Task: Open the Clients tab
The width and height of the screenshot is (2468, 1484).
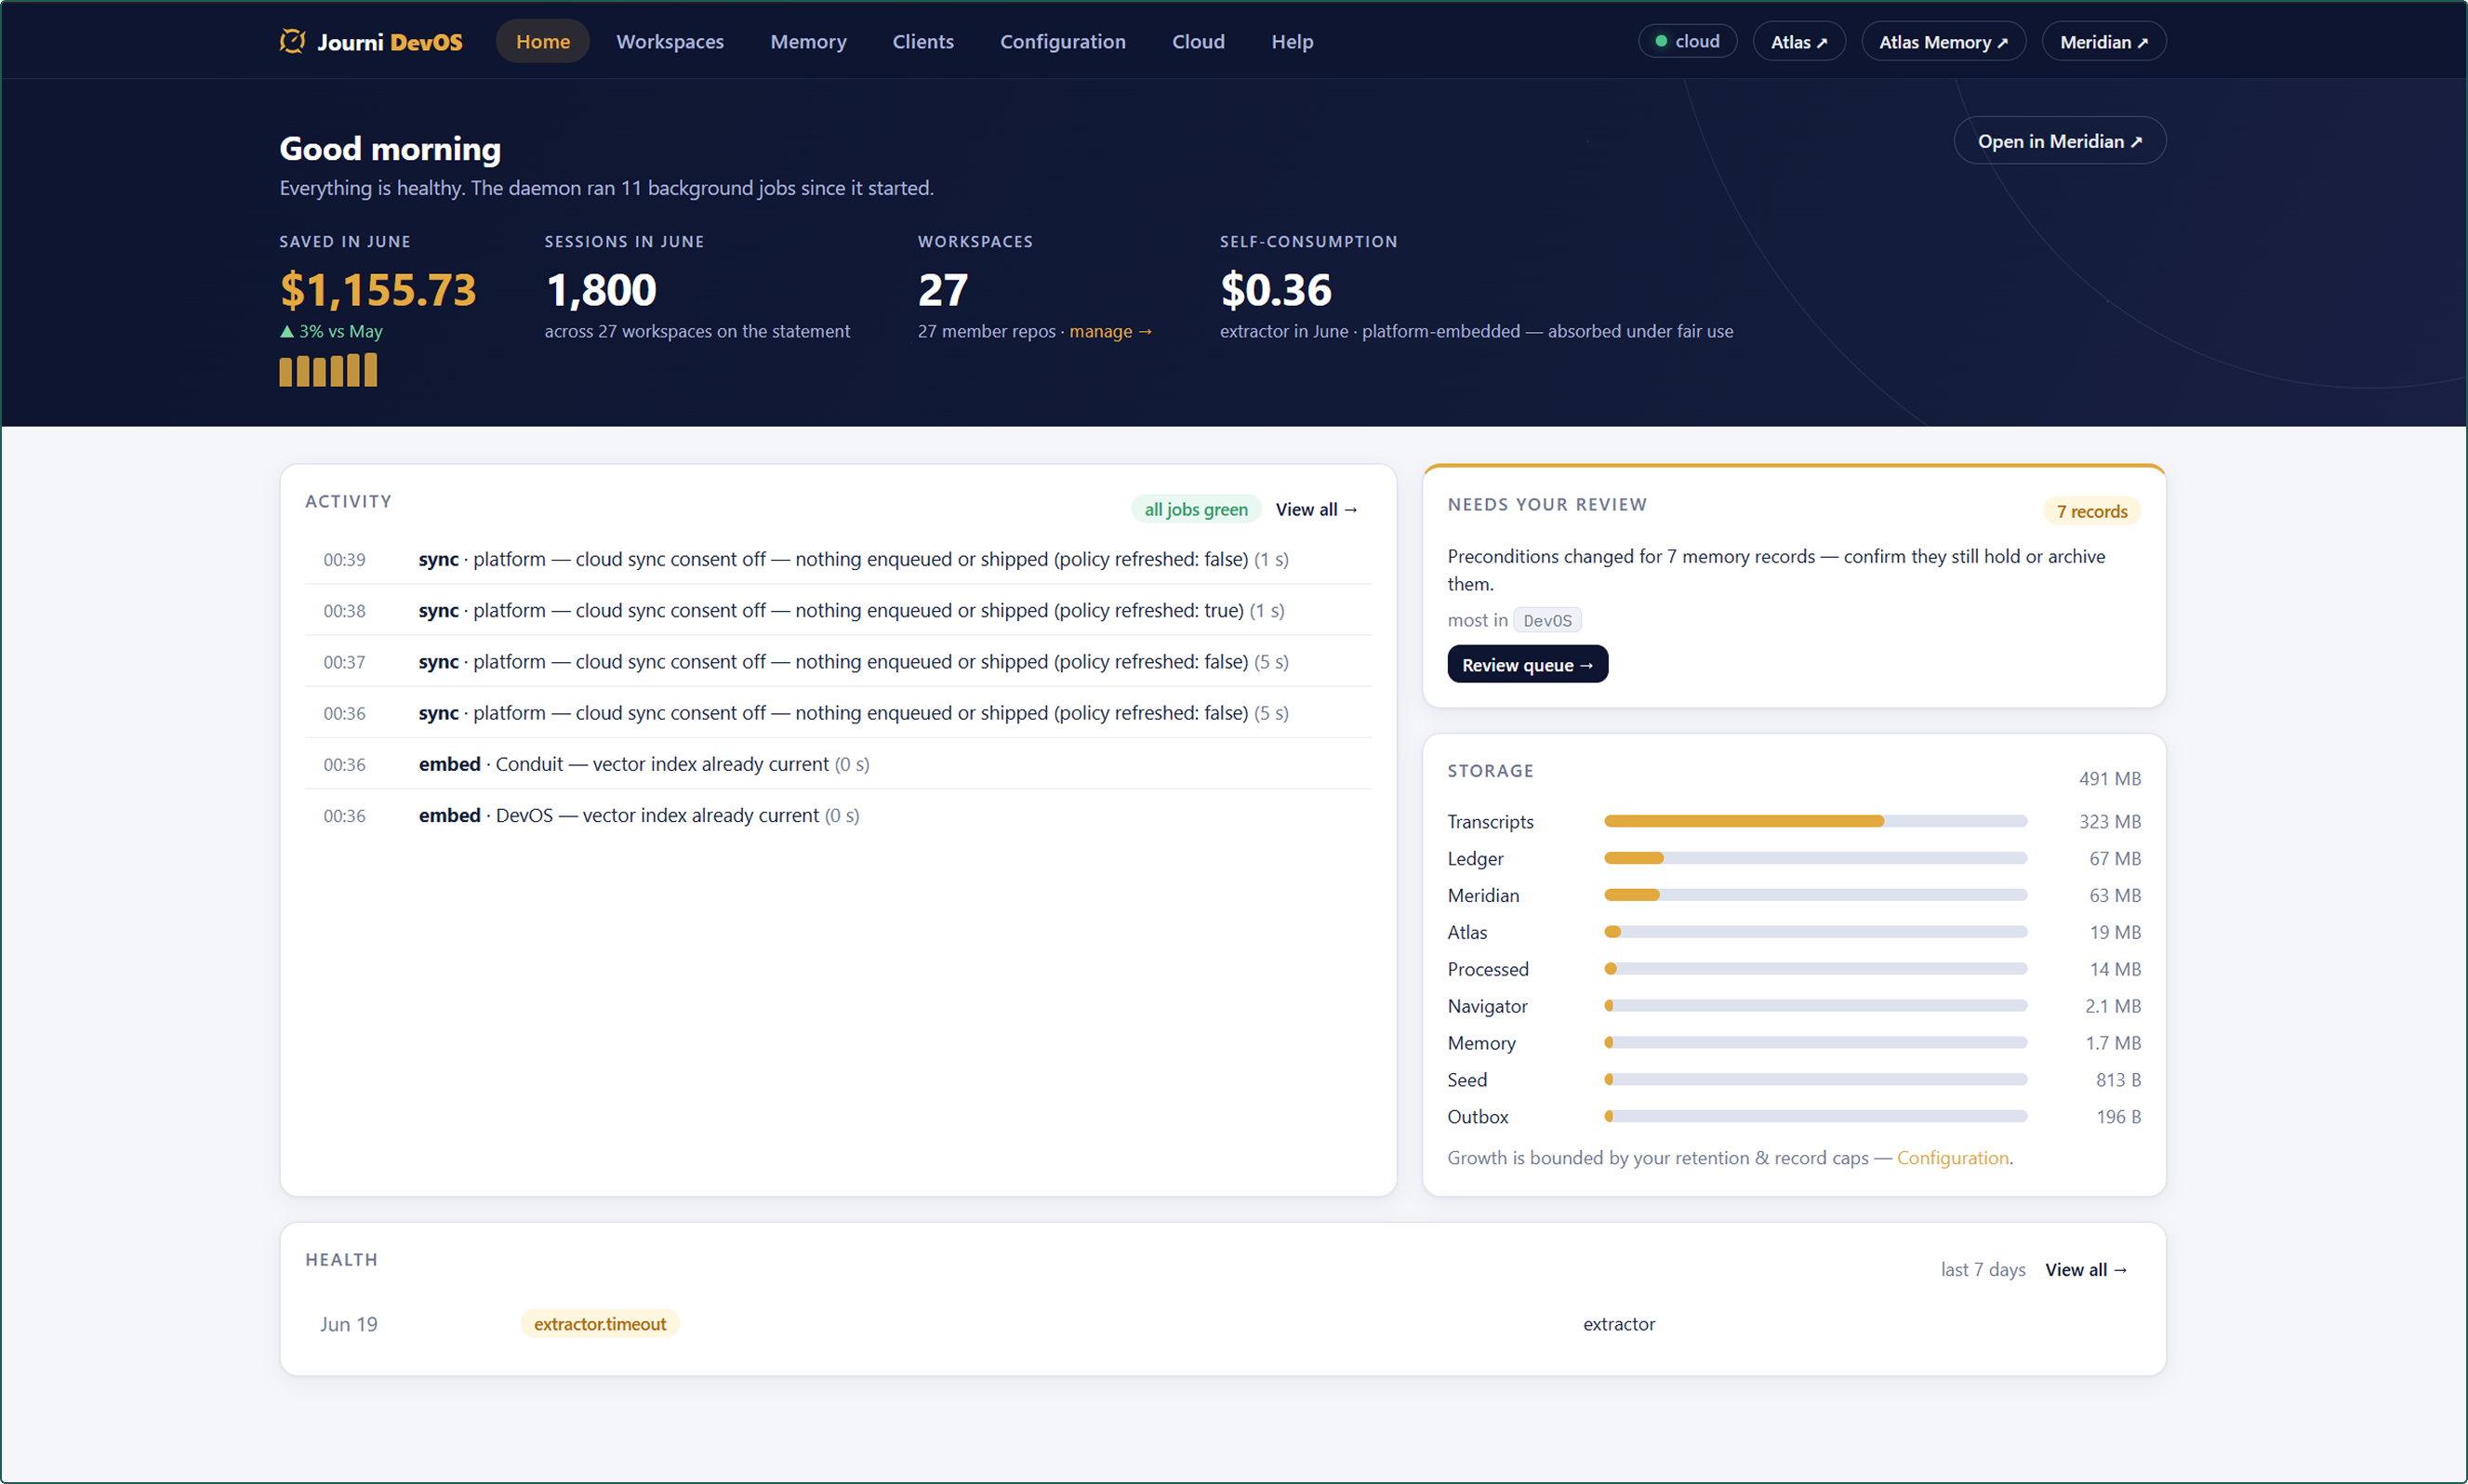Action: pyautogui.click(x=923, y=41)
